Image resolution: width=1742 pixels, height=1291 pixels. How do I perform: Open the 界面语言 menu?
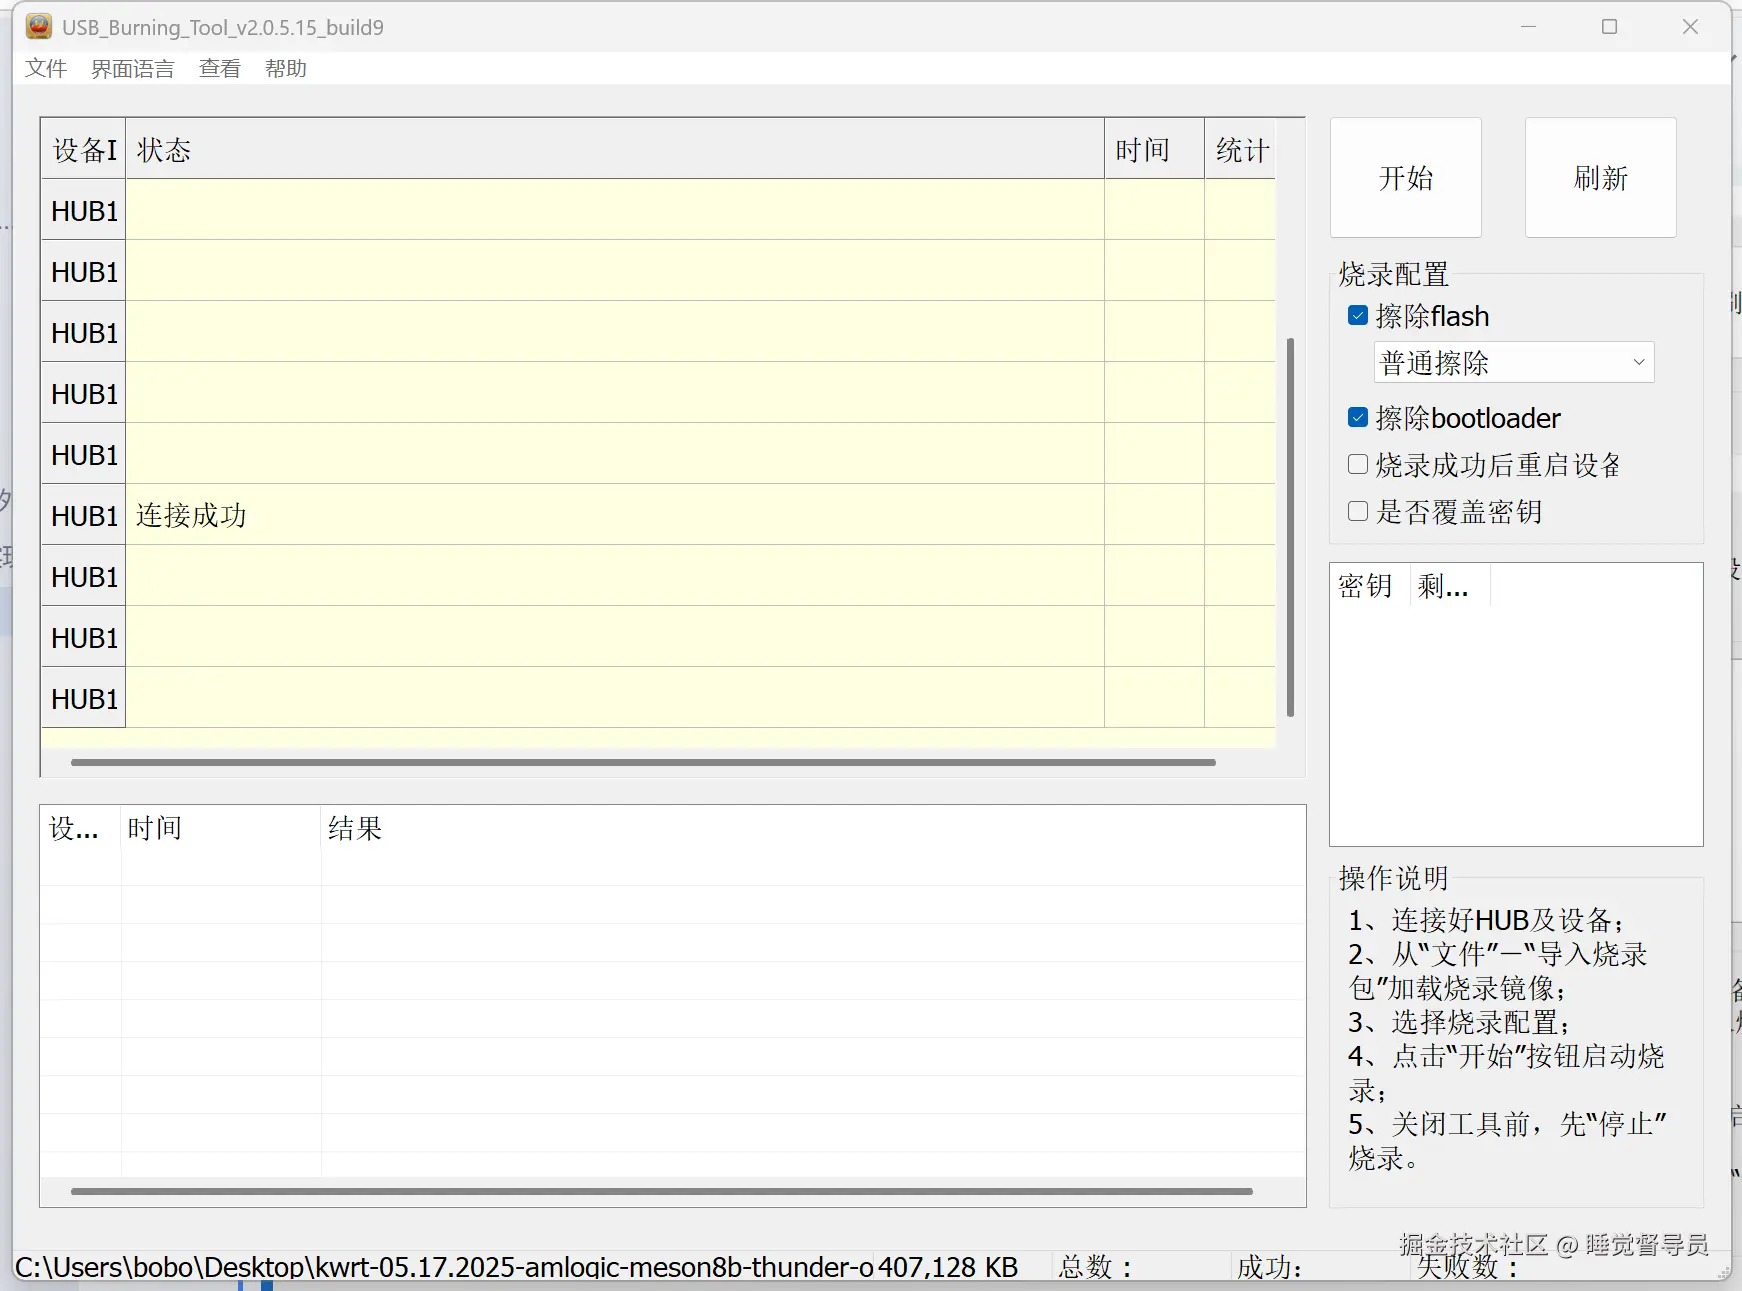tap(133, 68)
